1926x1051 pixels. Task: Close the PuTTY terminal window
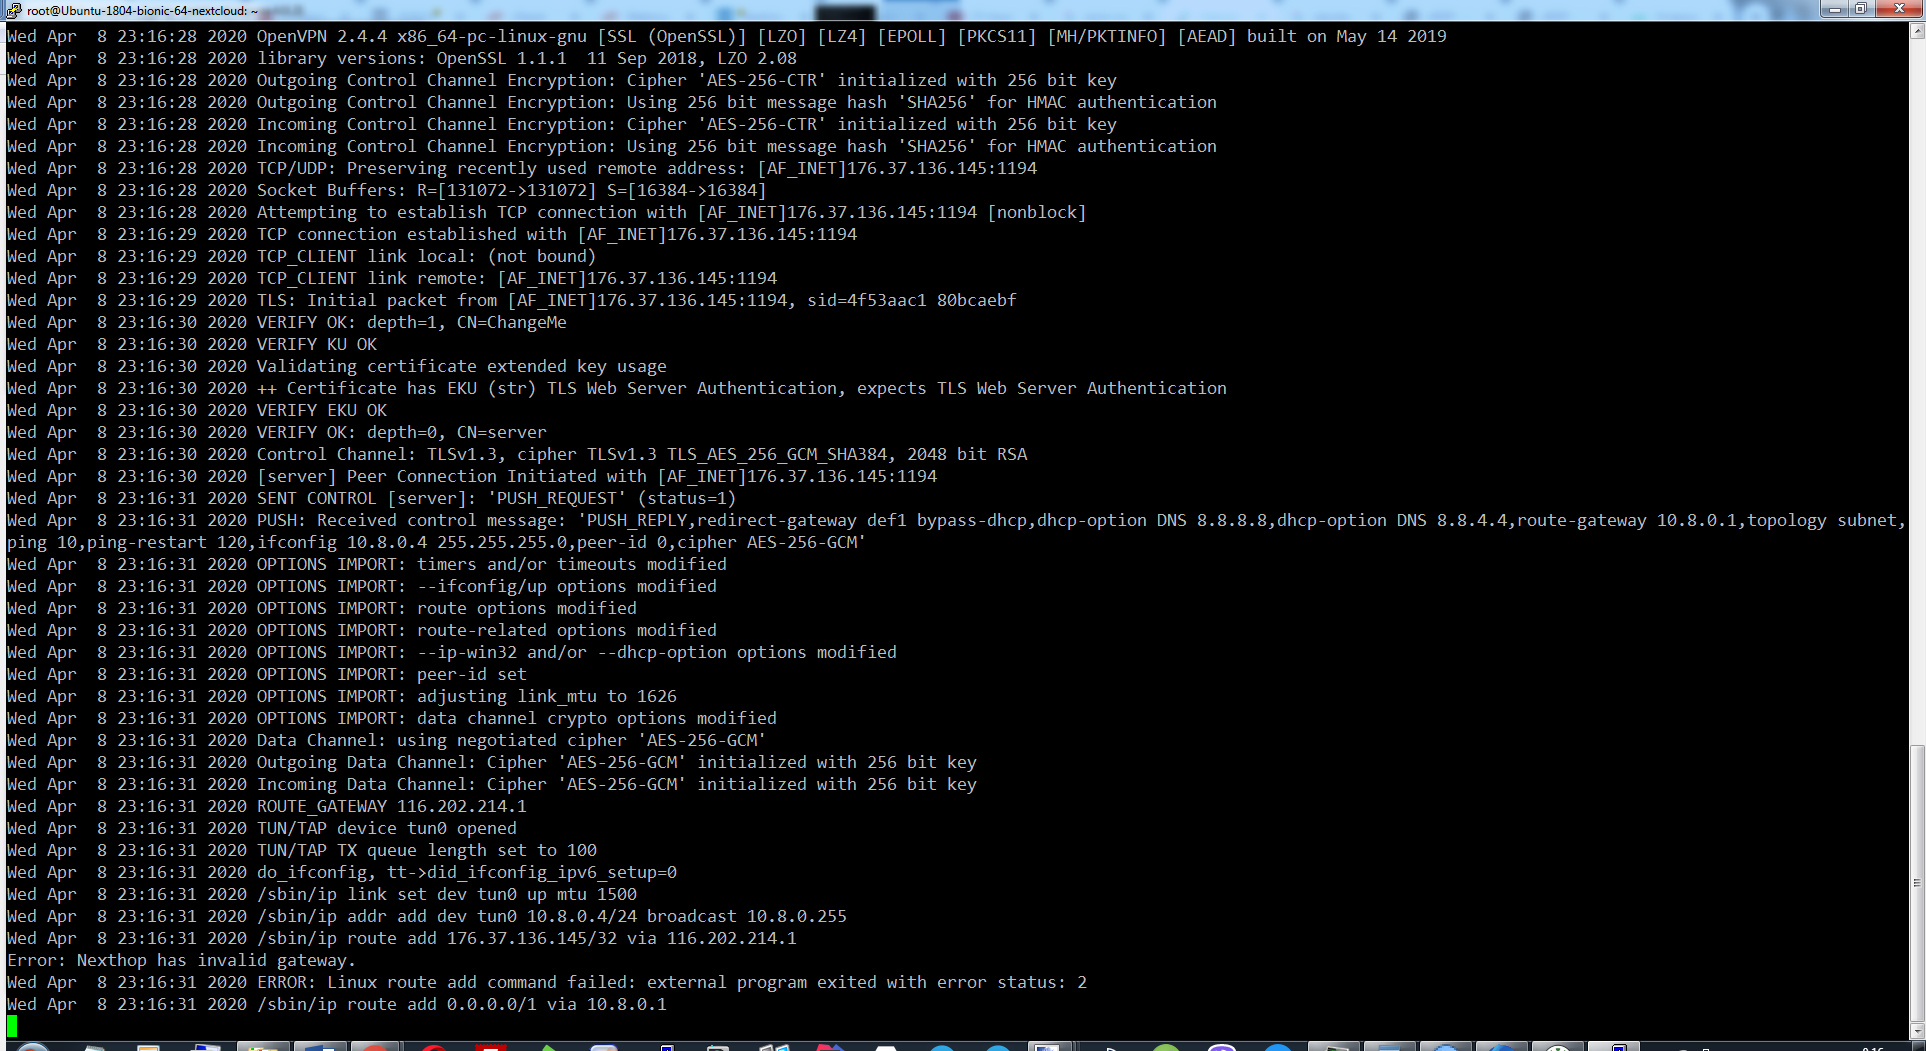point(1898,9)
